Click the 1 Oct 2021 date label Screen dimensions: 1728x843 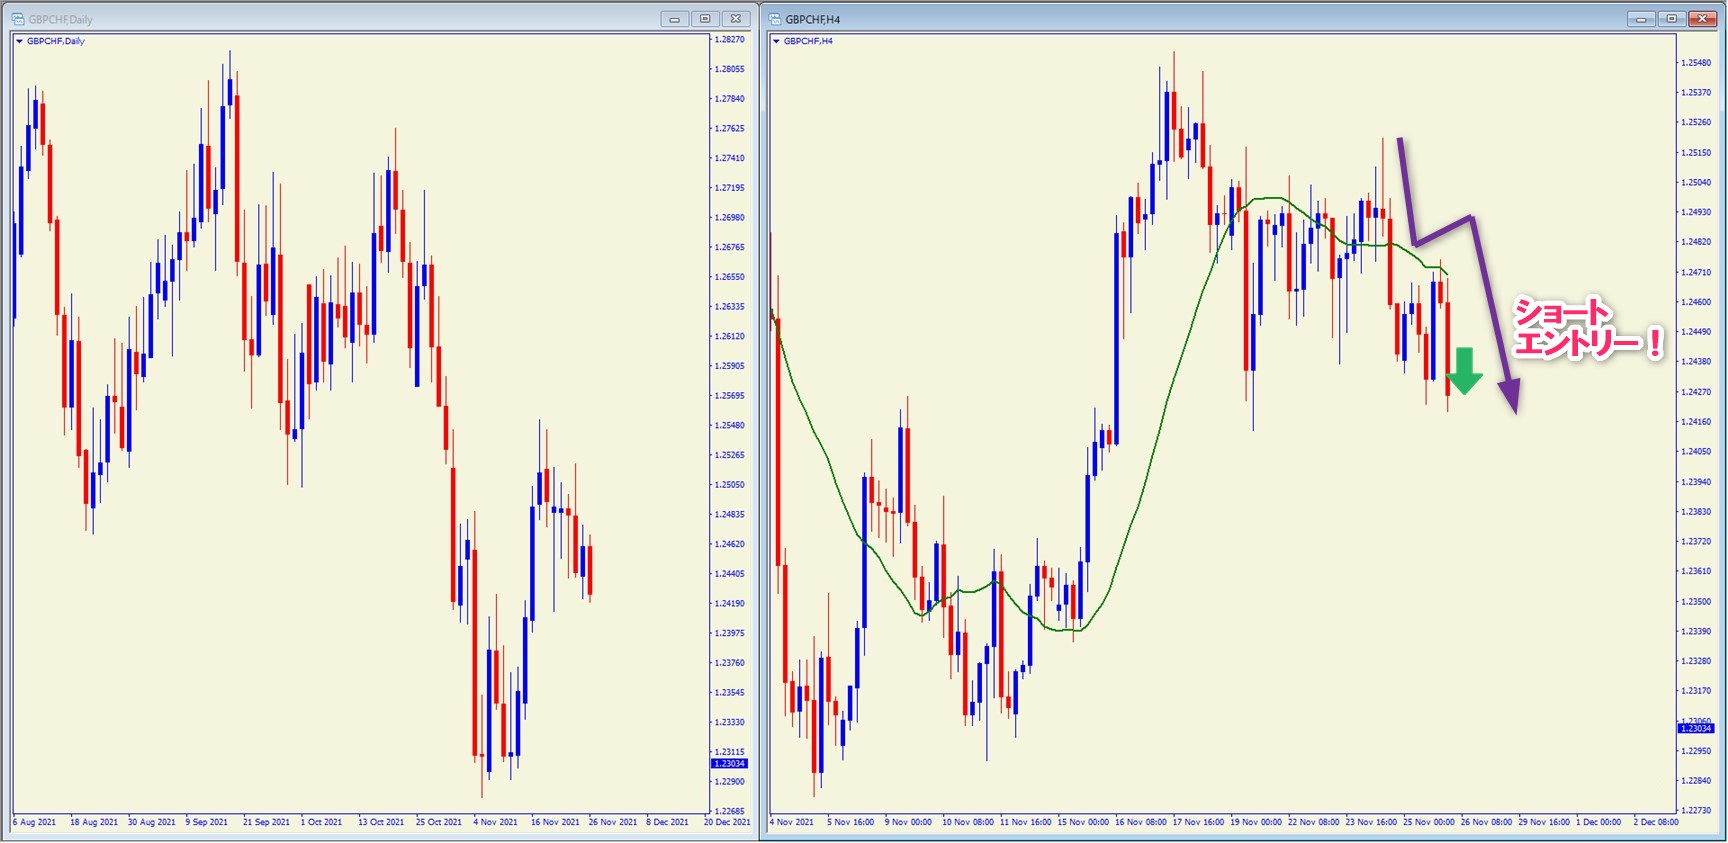click(x=321, y=822)
